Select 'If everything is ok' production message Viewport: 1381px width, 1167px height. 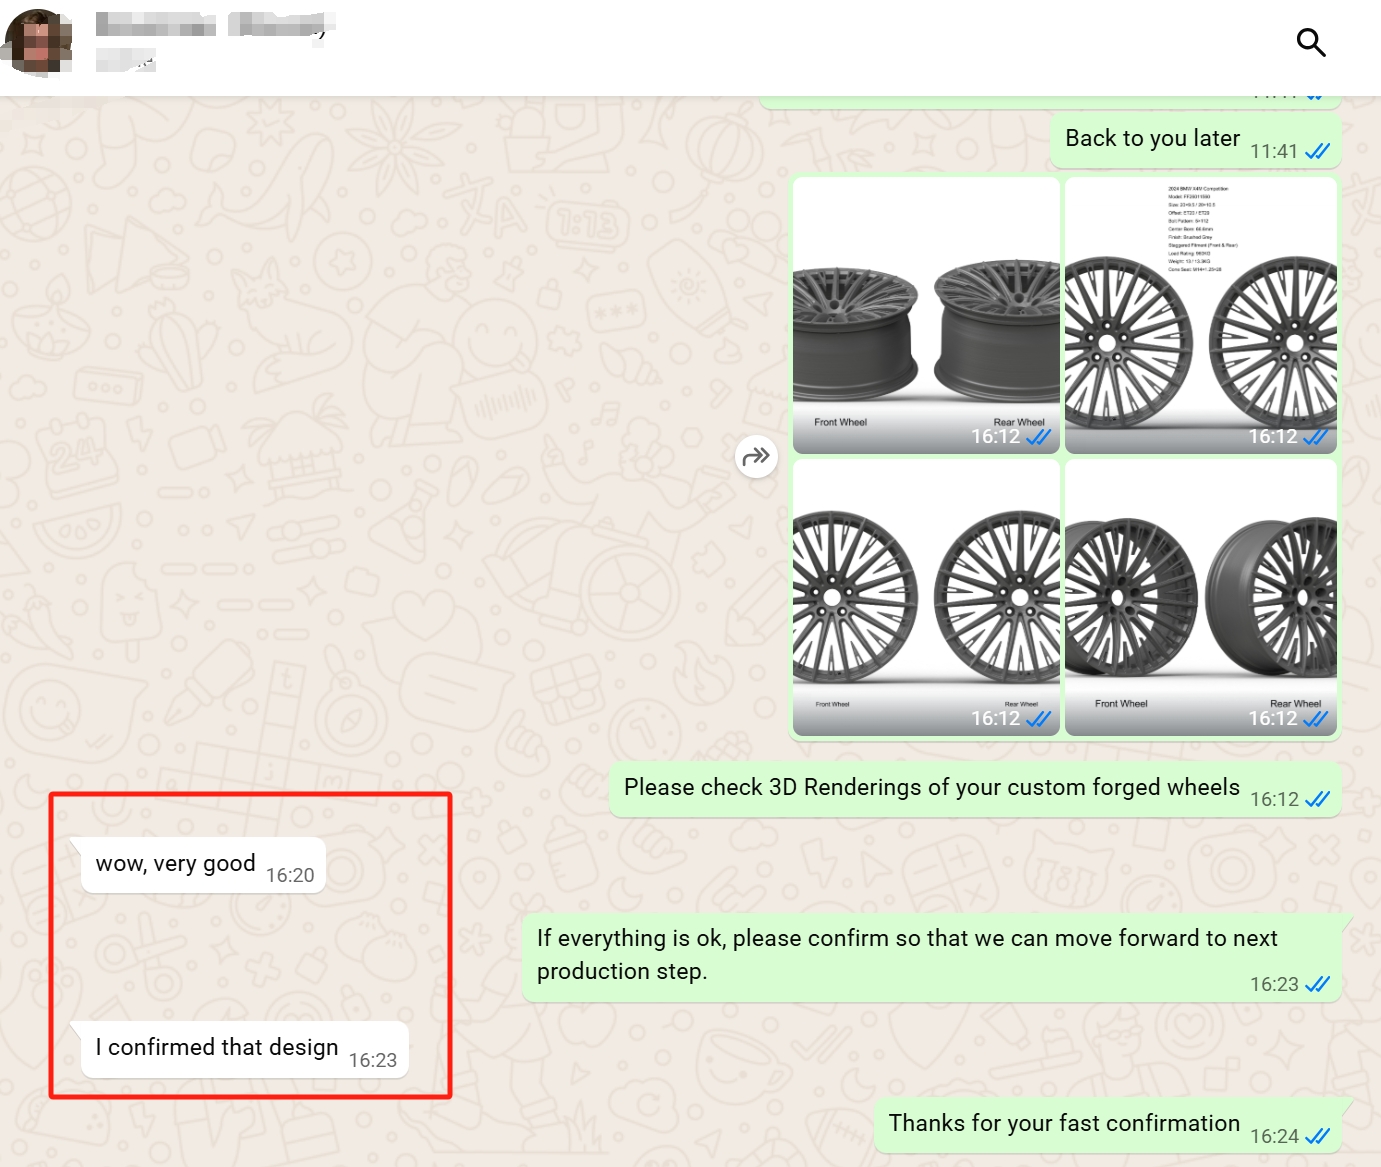point(931,957)
